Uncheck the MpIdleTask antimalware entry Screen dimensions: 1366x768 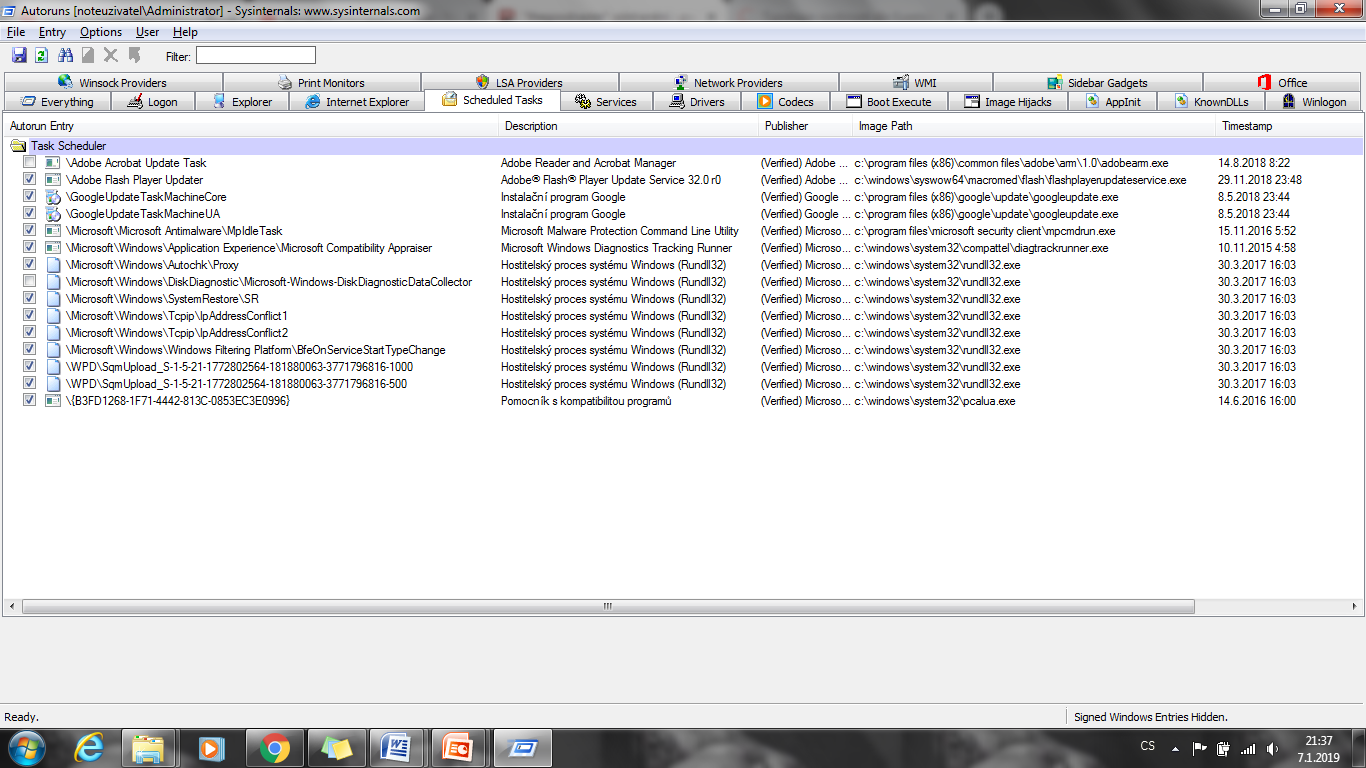pos(30,231)
